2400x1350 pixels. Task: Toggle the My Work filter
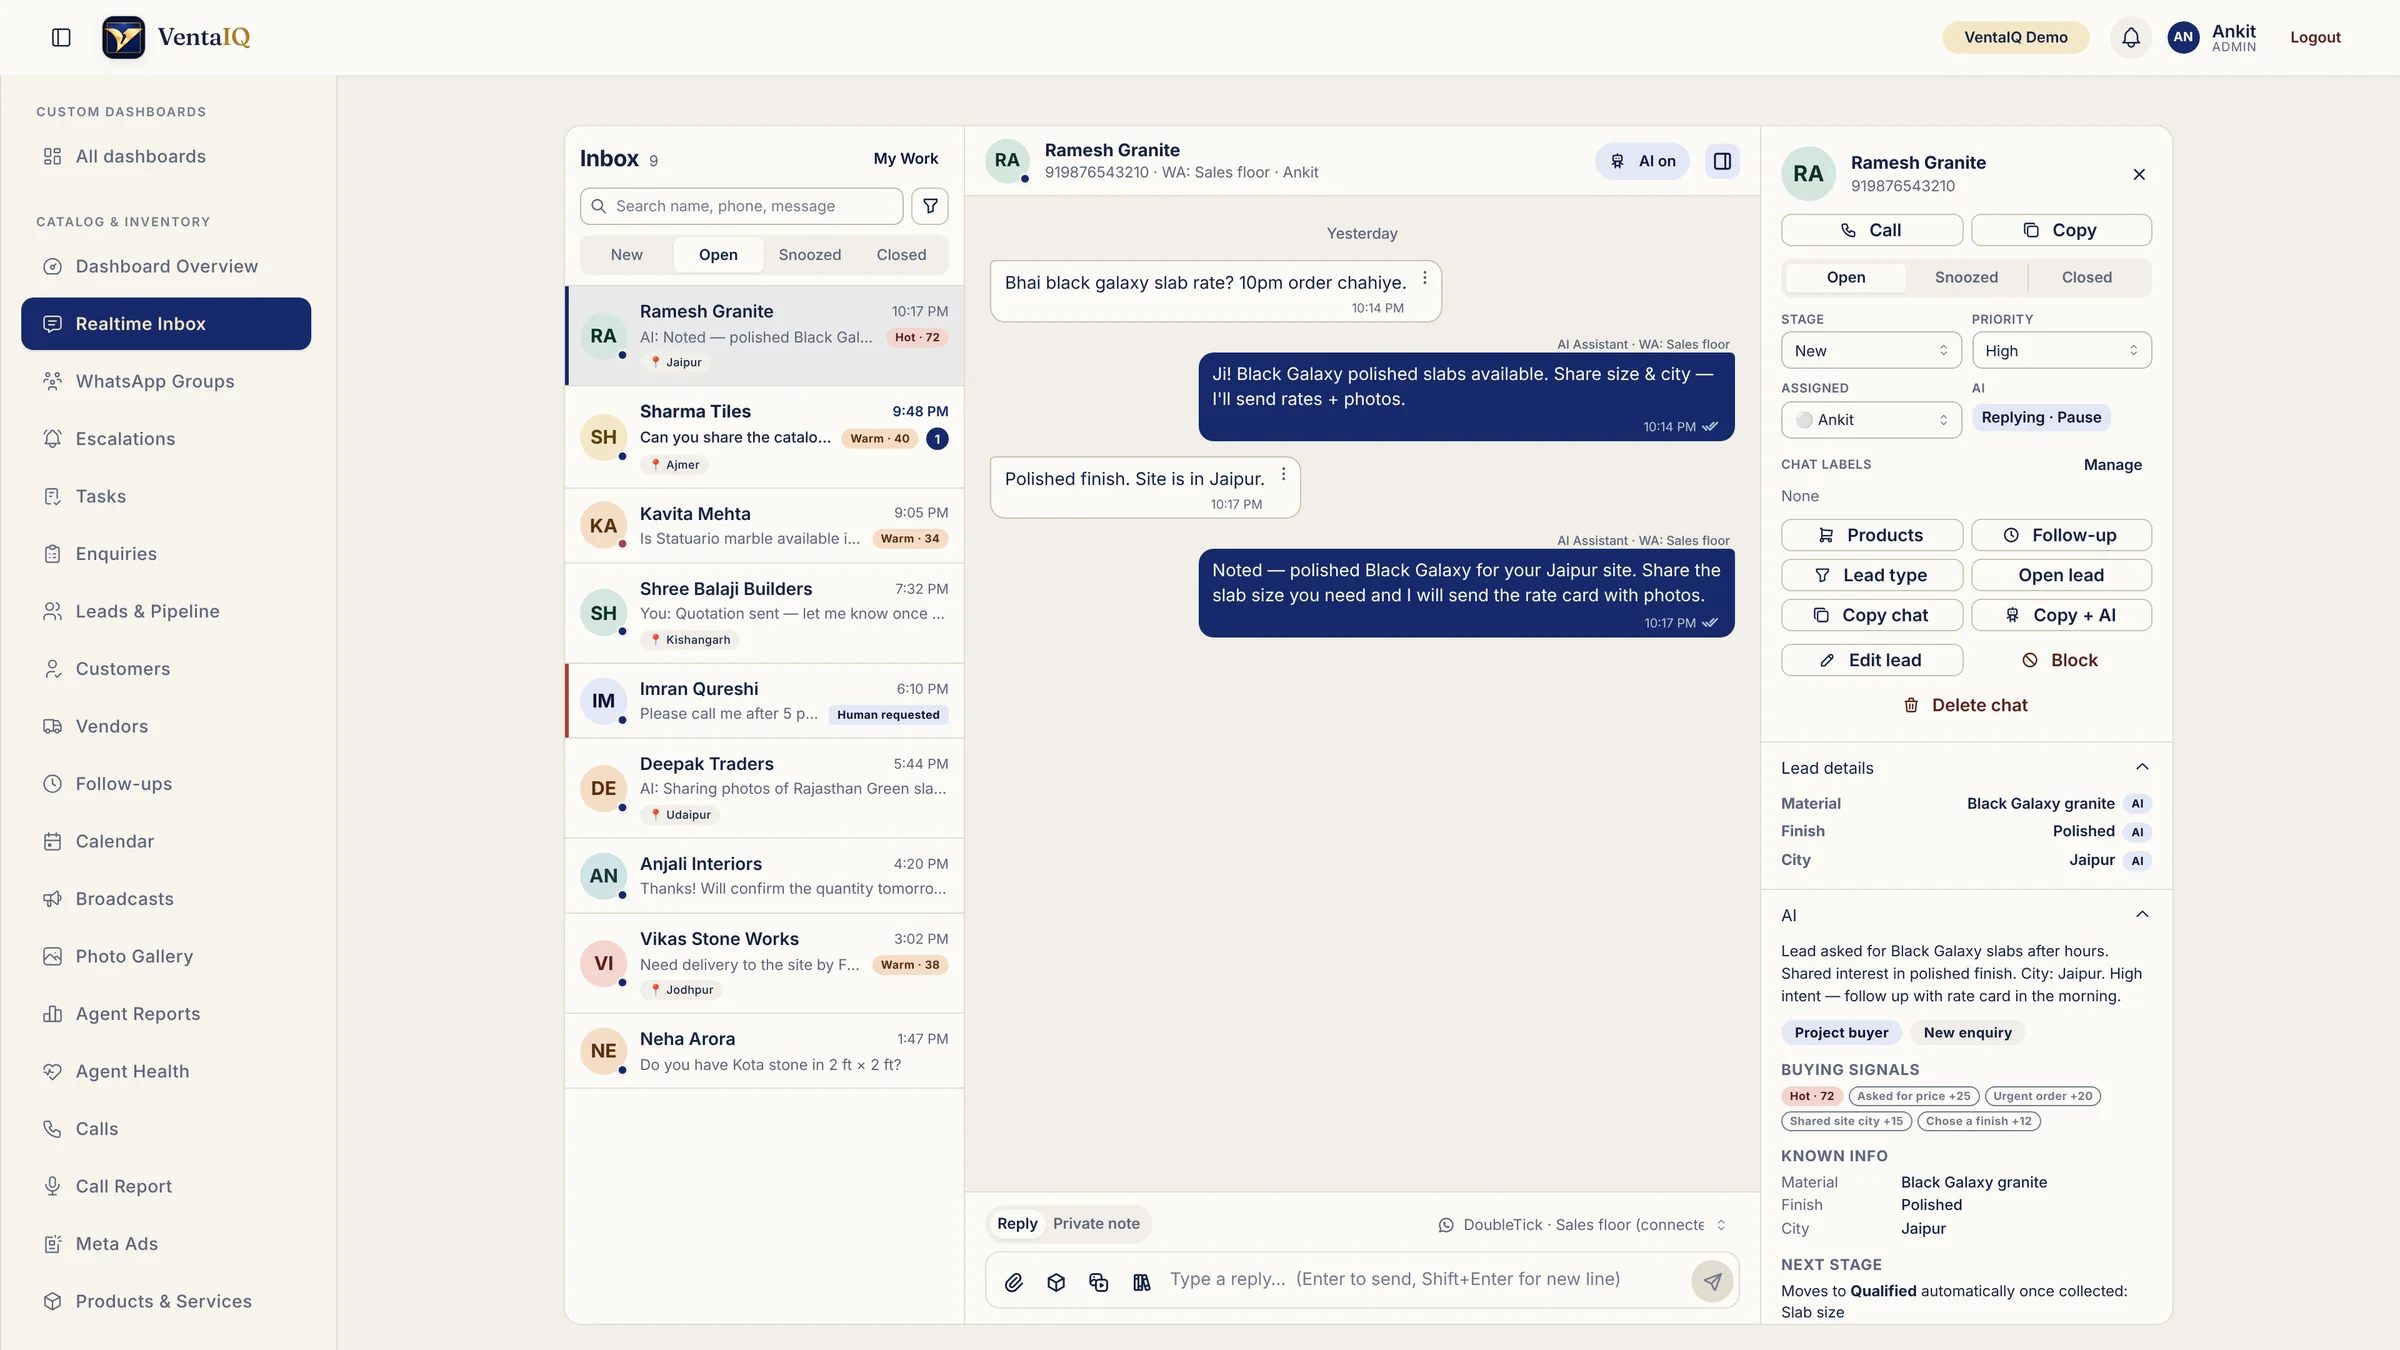coord(906,158)
